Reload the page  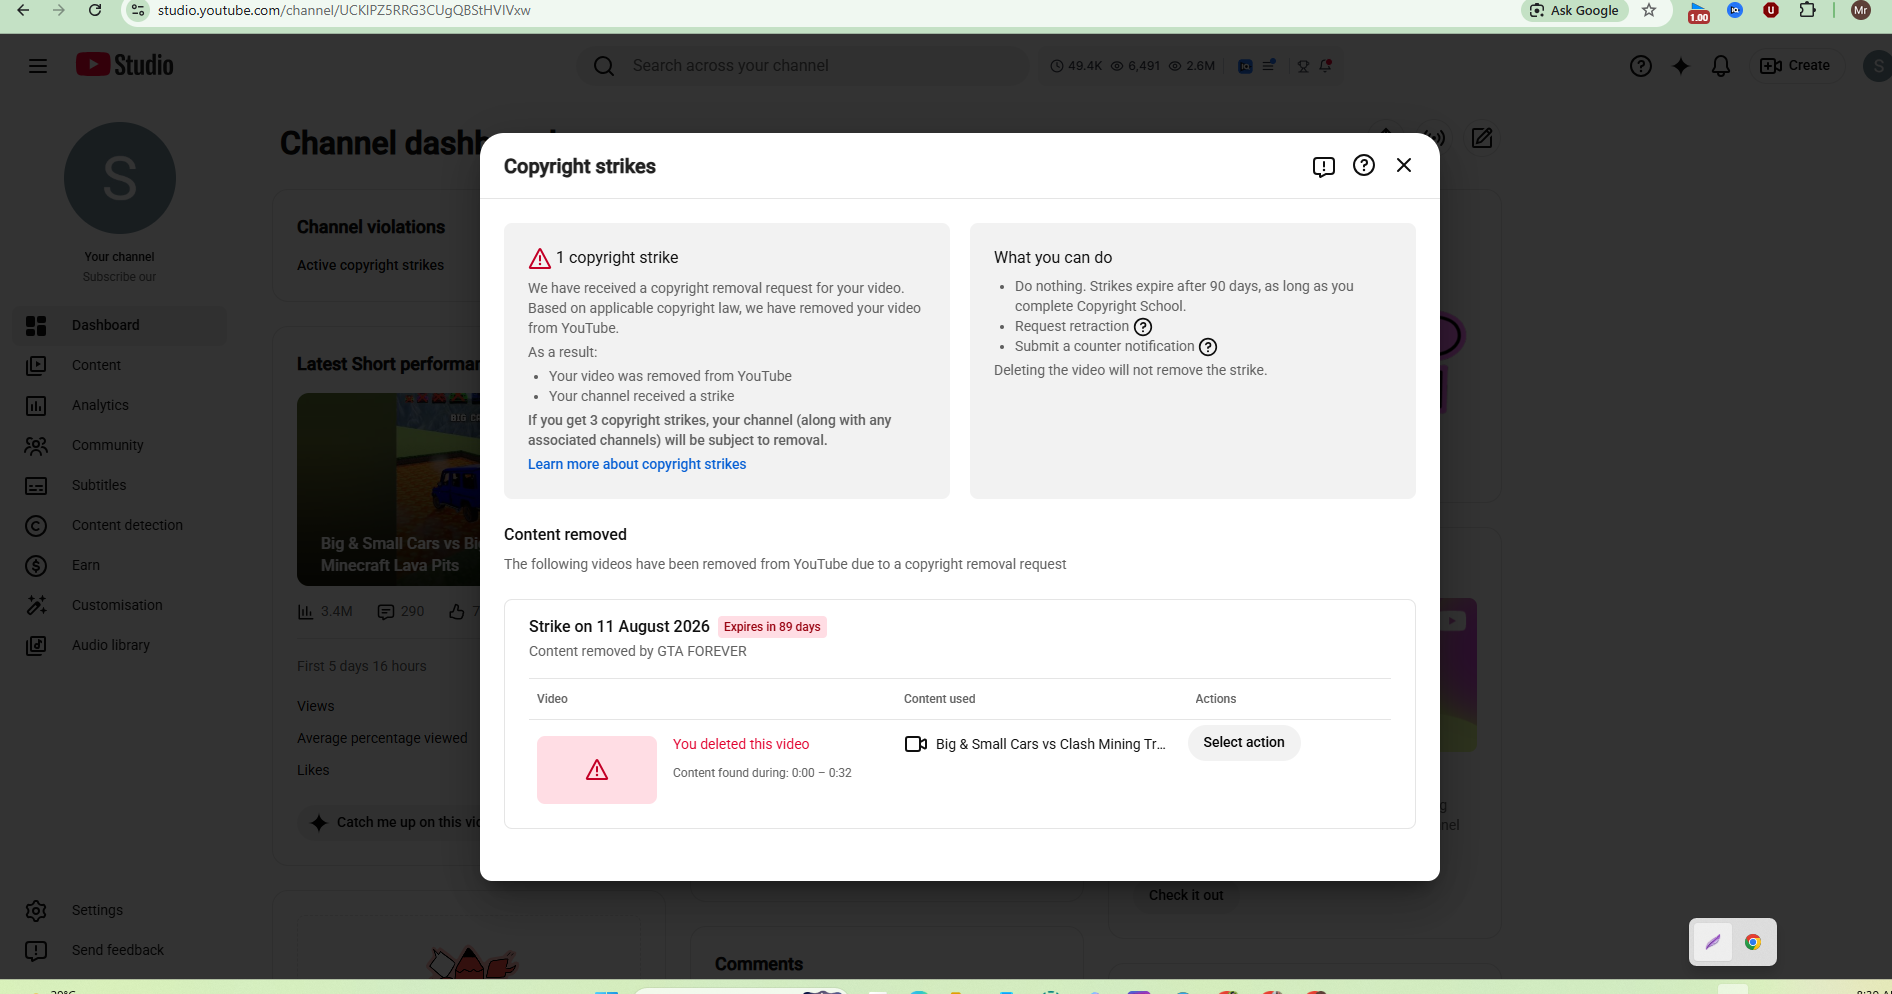95,10
